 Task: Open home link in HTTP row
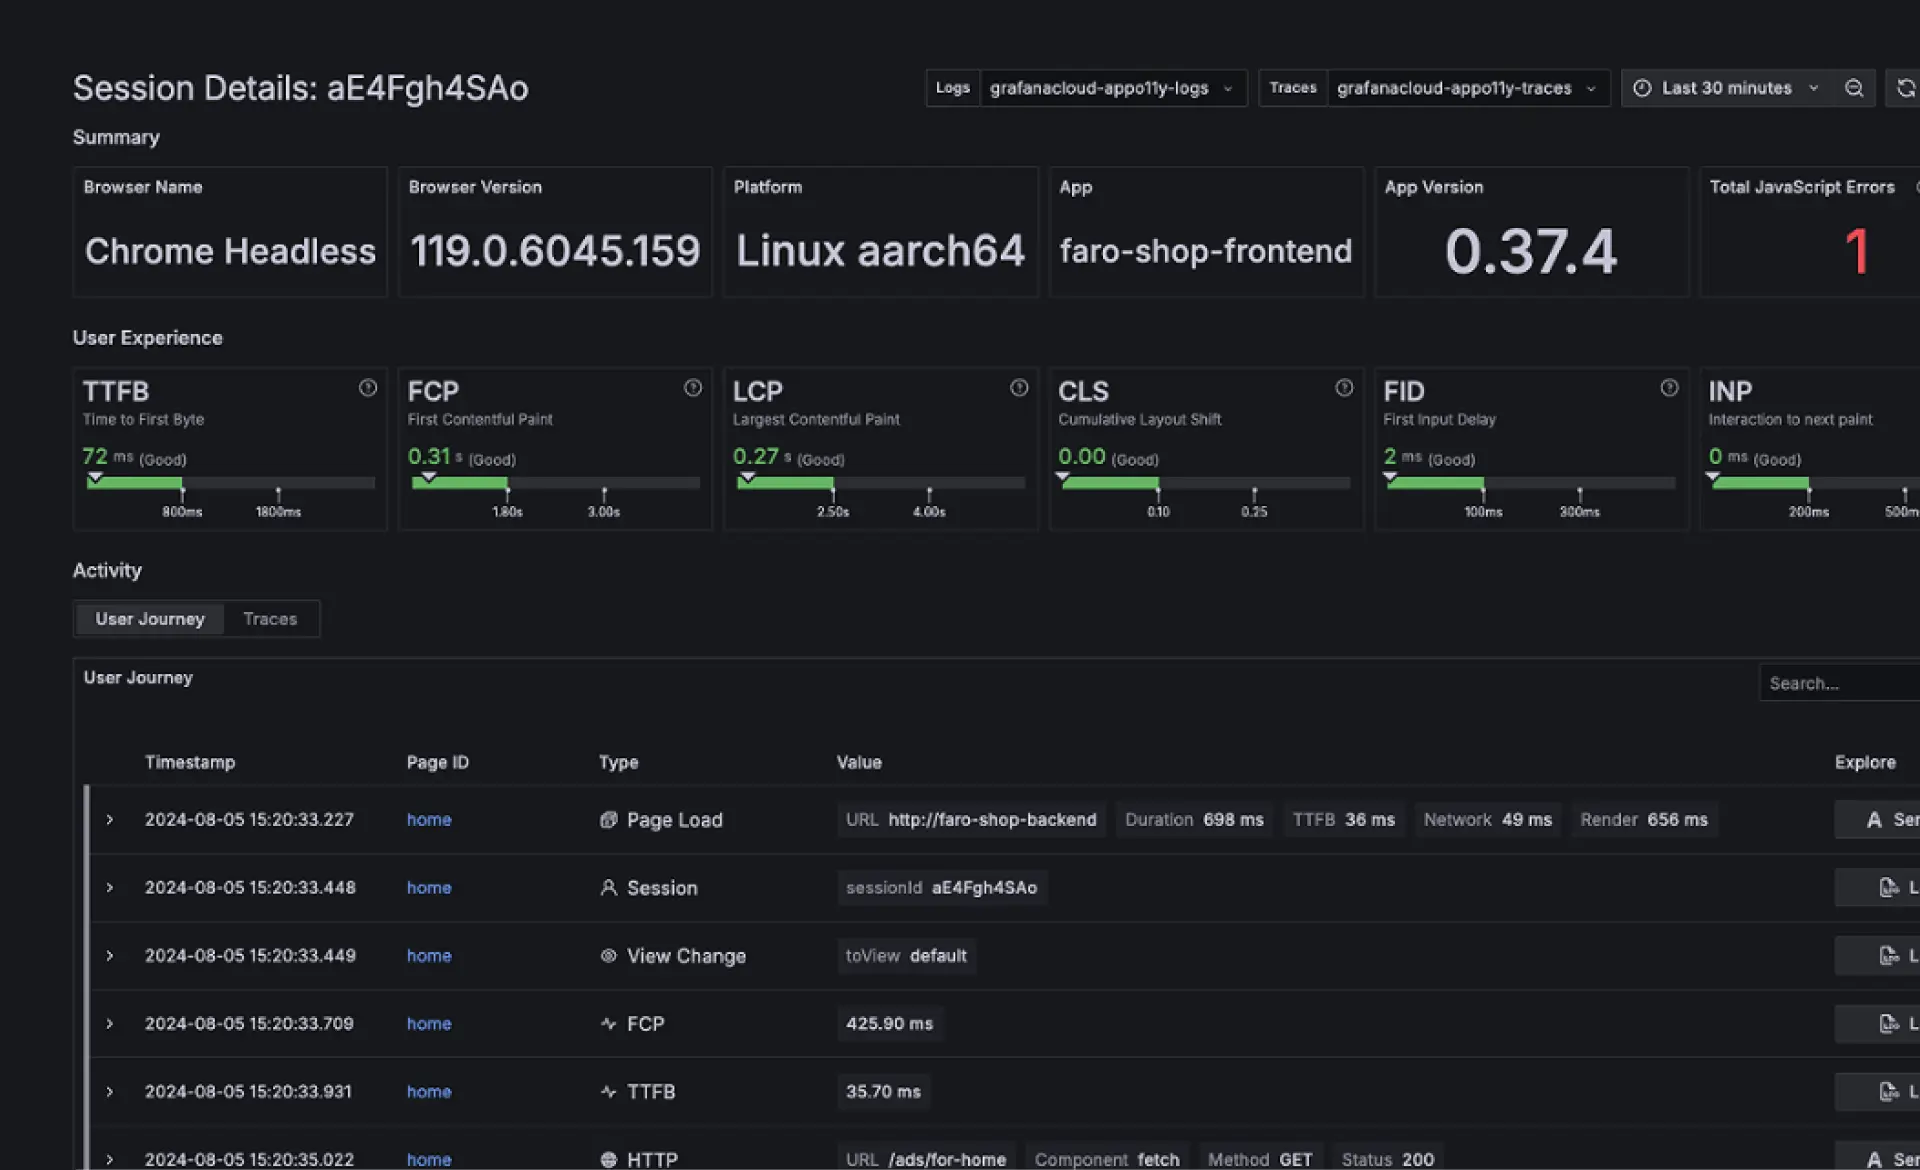pyautogui.click(x=429, y=1160)
